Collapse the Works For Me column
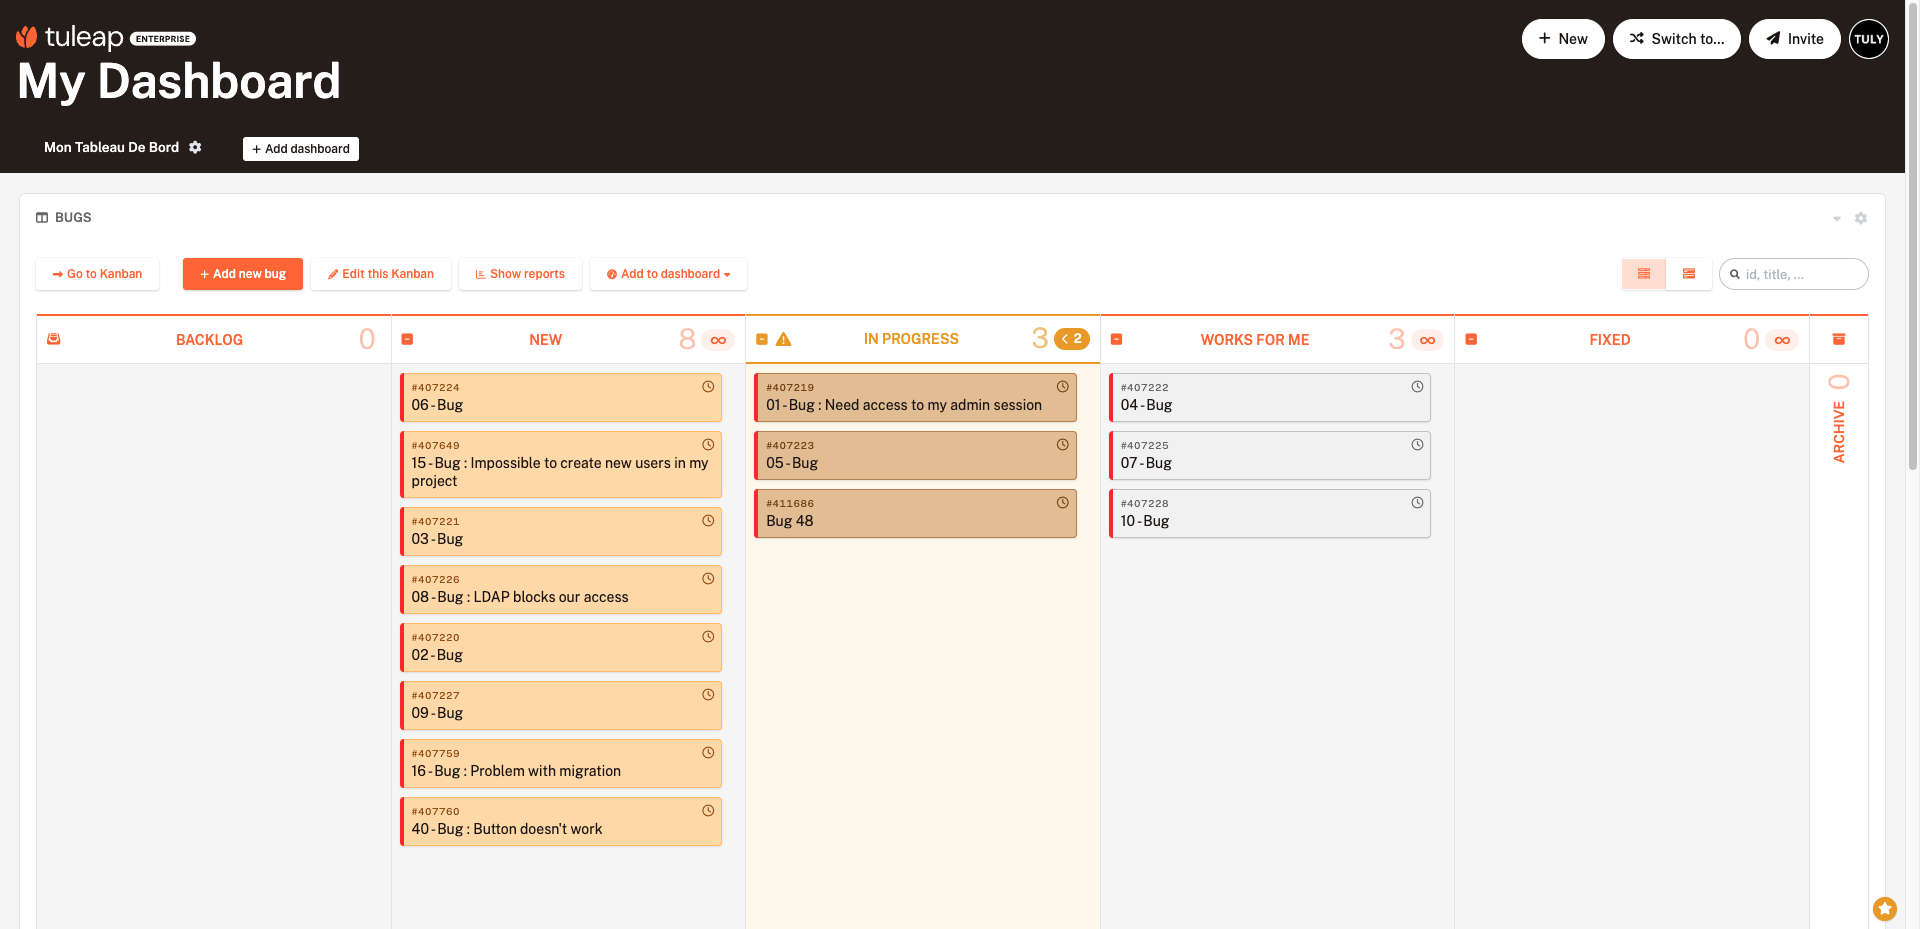Viewport: 1920px width, 929px height. click(x=1117, y=339)
